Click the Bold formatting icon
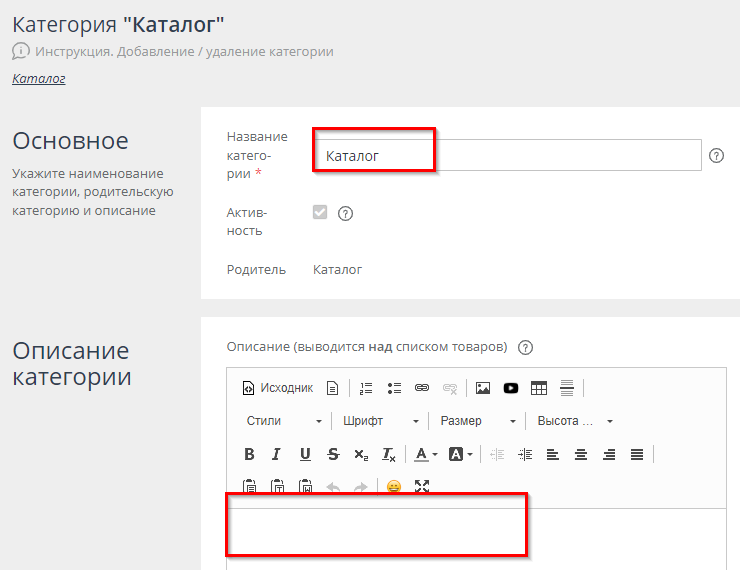 [x=249, y=454]
